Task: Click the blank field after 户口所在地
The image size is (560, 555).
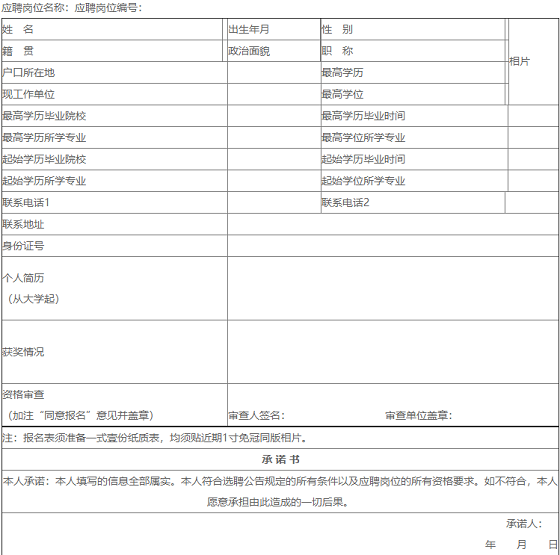Action: tap(274, 73)
